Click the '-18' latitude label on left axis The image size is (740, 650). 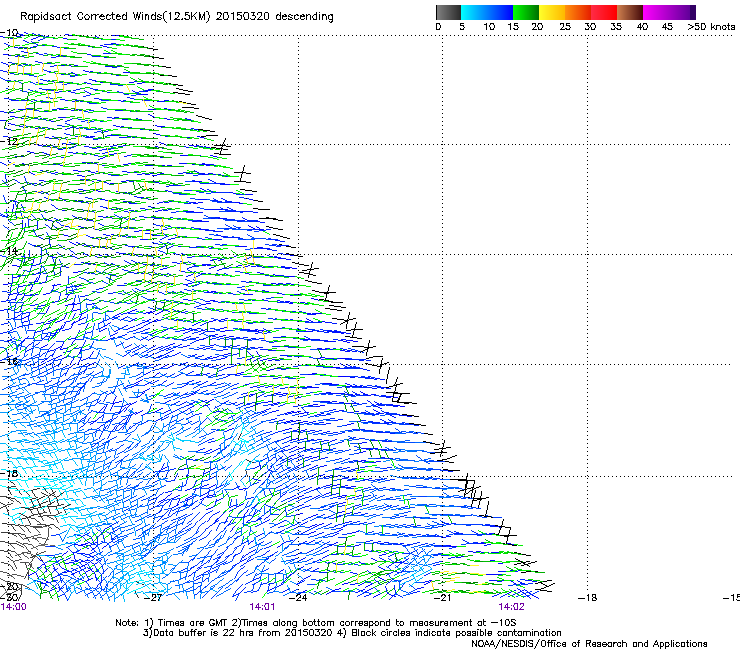tap(9, 473)
